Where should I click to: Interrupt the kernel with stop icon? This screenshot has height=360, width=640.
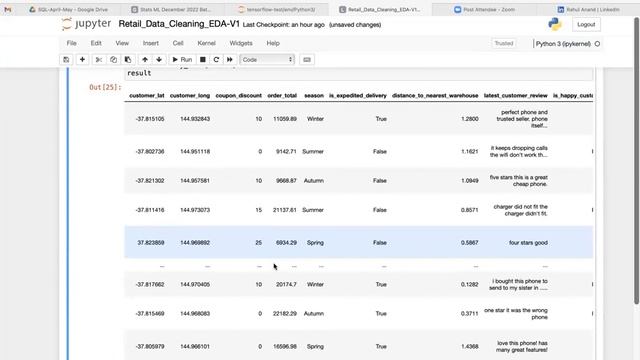point(202,60)
